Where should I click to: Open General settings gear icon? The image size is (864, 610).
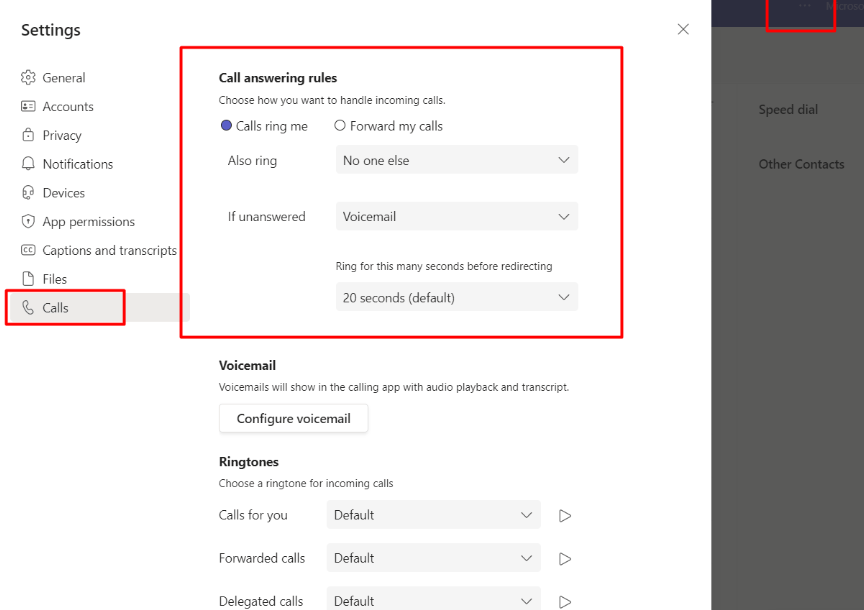28,78
